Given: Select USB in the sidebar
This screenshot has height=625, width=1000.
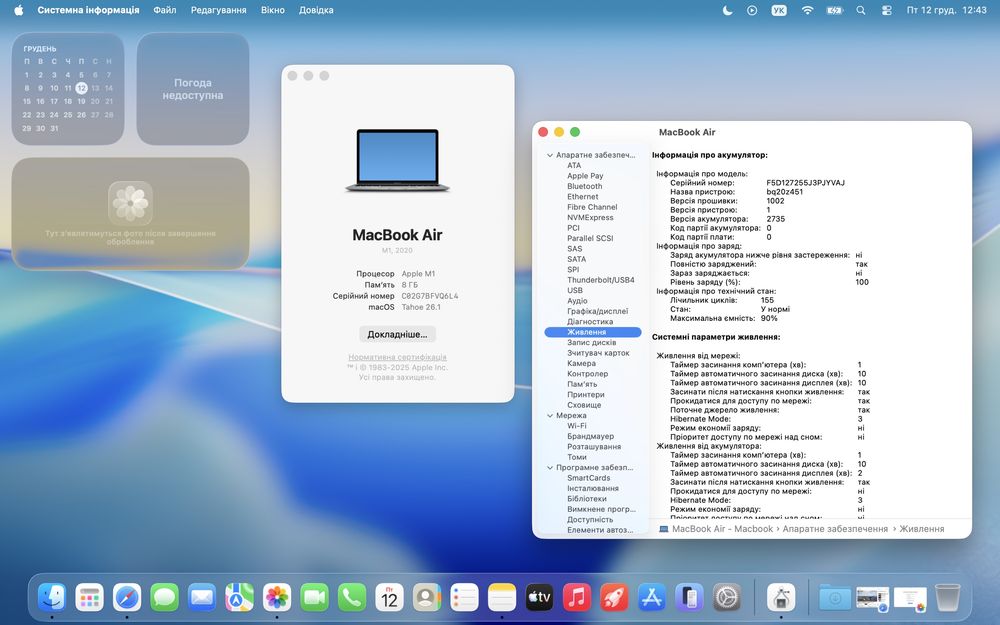Looking at the screenshot, I should [575, 290].
